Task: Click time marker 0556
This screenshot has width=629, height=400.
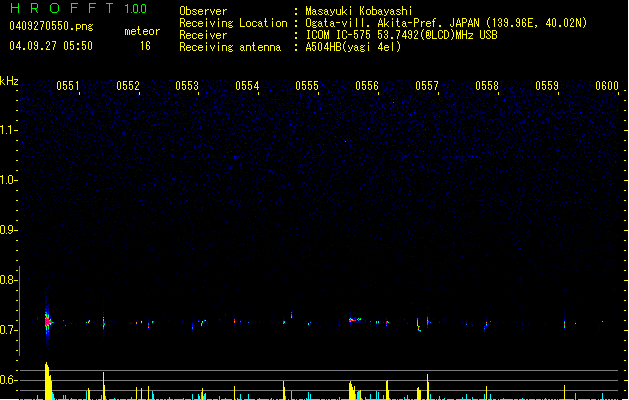Action: point(367,86)
